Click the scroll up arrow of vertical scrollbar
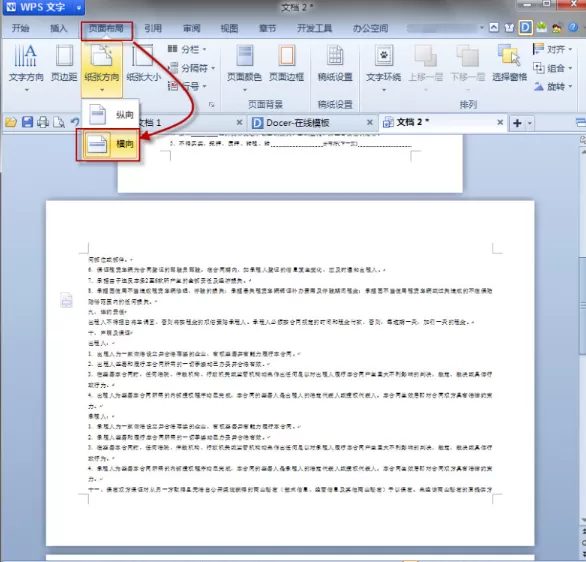The image size is (586, 562). point(583,152)
